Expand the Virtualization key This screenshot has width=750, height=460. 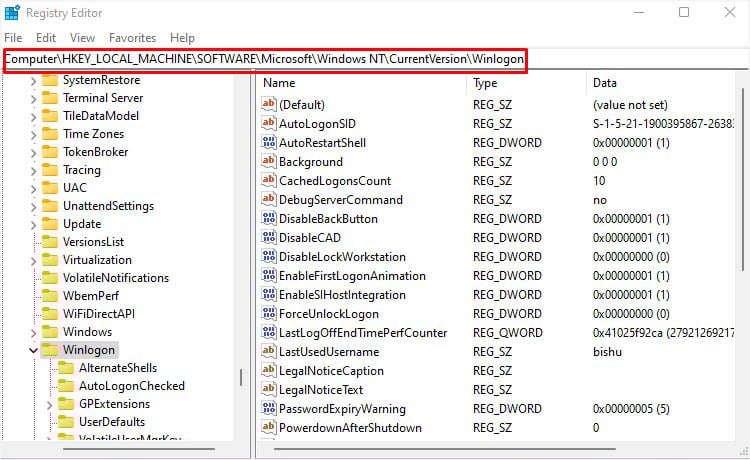point(33,261)
